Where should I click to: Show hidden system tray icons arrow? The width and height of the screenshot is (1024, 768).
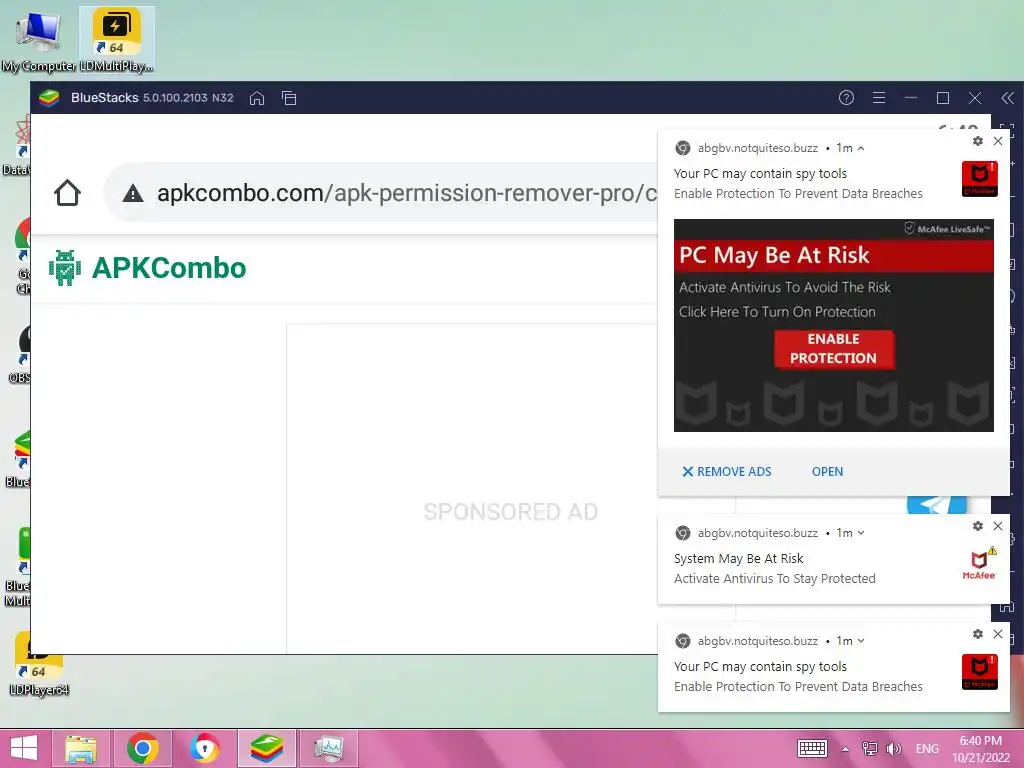tap(845, 749)
